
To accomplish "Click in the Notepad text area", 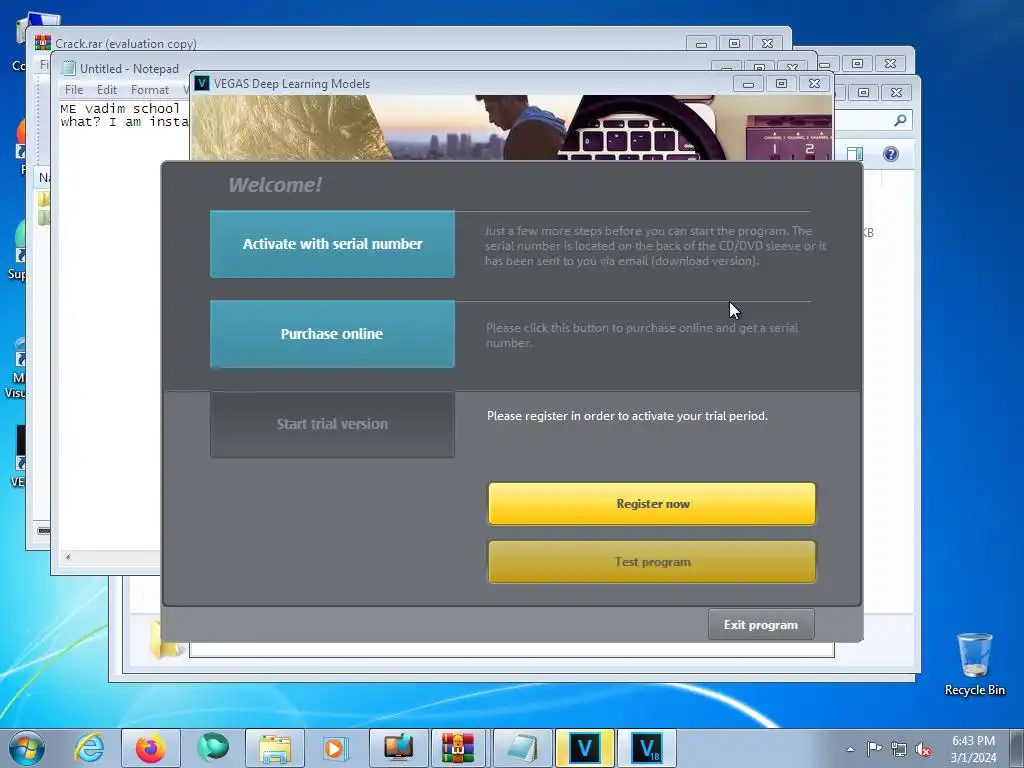I will click(x=108, y=327).
